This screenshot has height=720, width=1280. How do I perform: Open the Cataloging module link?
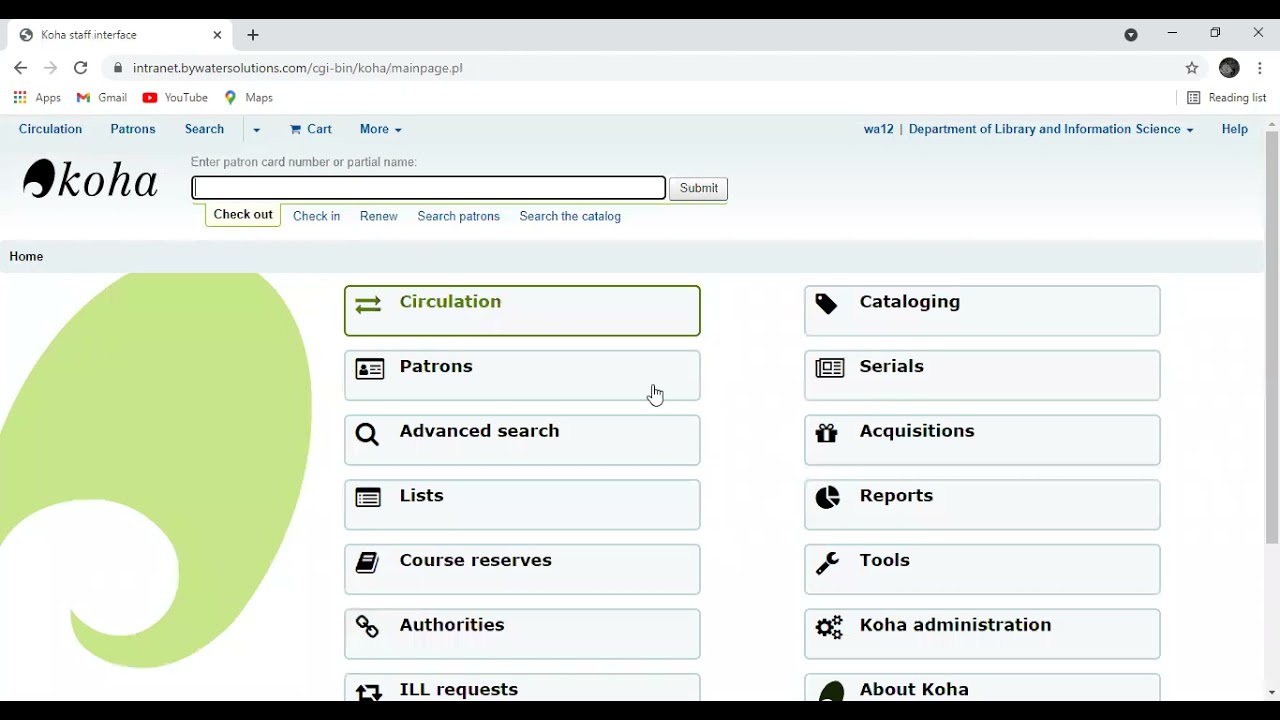[x=982, y=311]
